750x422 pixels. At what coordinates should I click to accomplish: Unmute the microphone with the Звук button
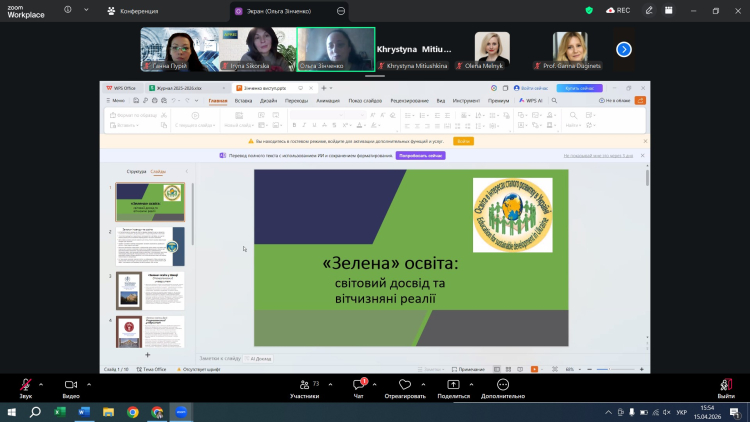pyautogui.click(x=25, y=386)
